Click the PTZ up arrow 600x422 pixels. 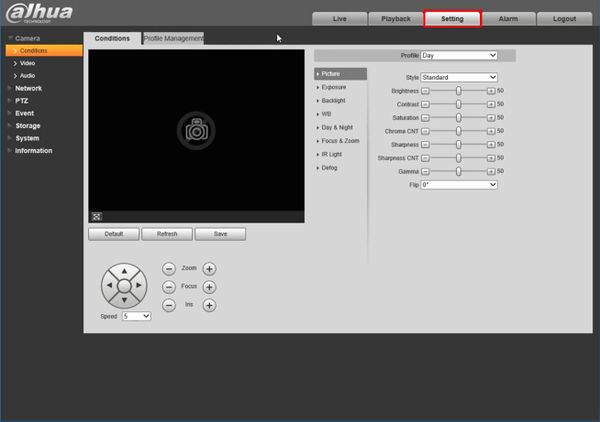(x=124, y=271)
